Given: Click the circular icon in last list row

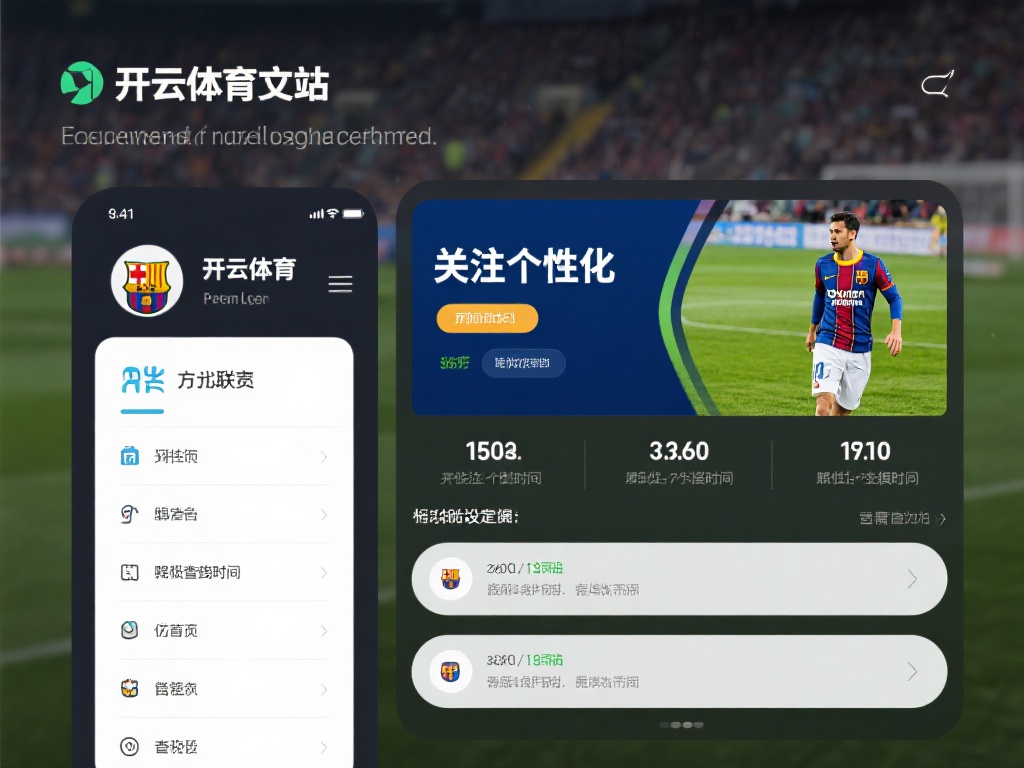Looking at the screenshot, I should click(x=130, y=746).
